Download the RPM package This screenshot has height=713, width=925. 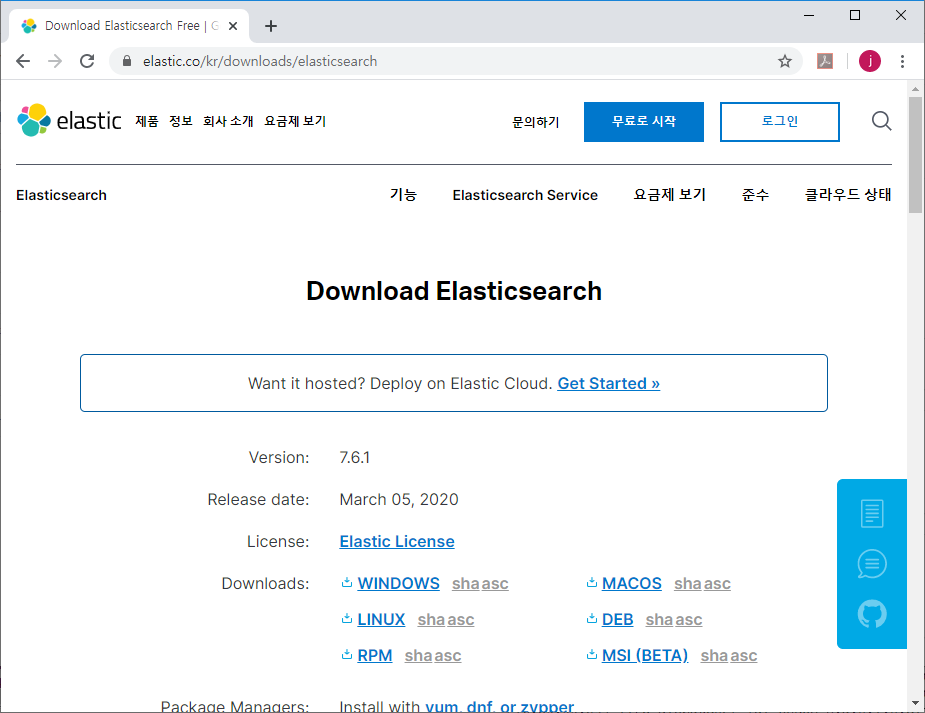(x=375, y=655)
